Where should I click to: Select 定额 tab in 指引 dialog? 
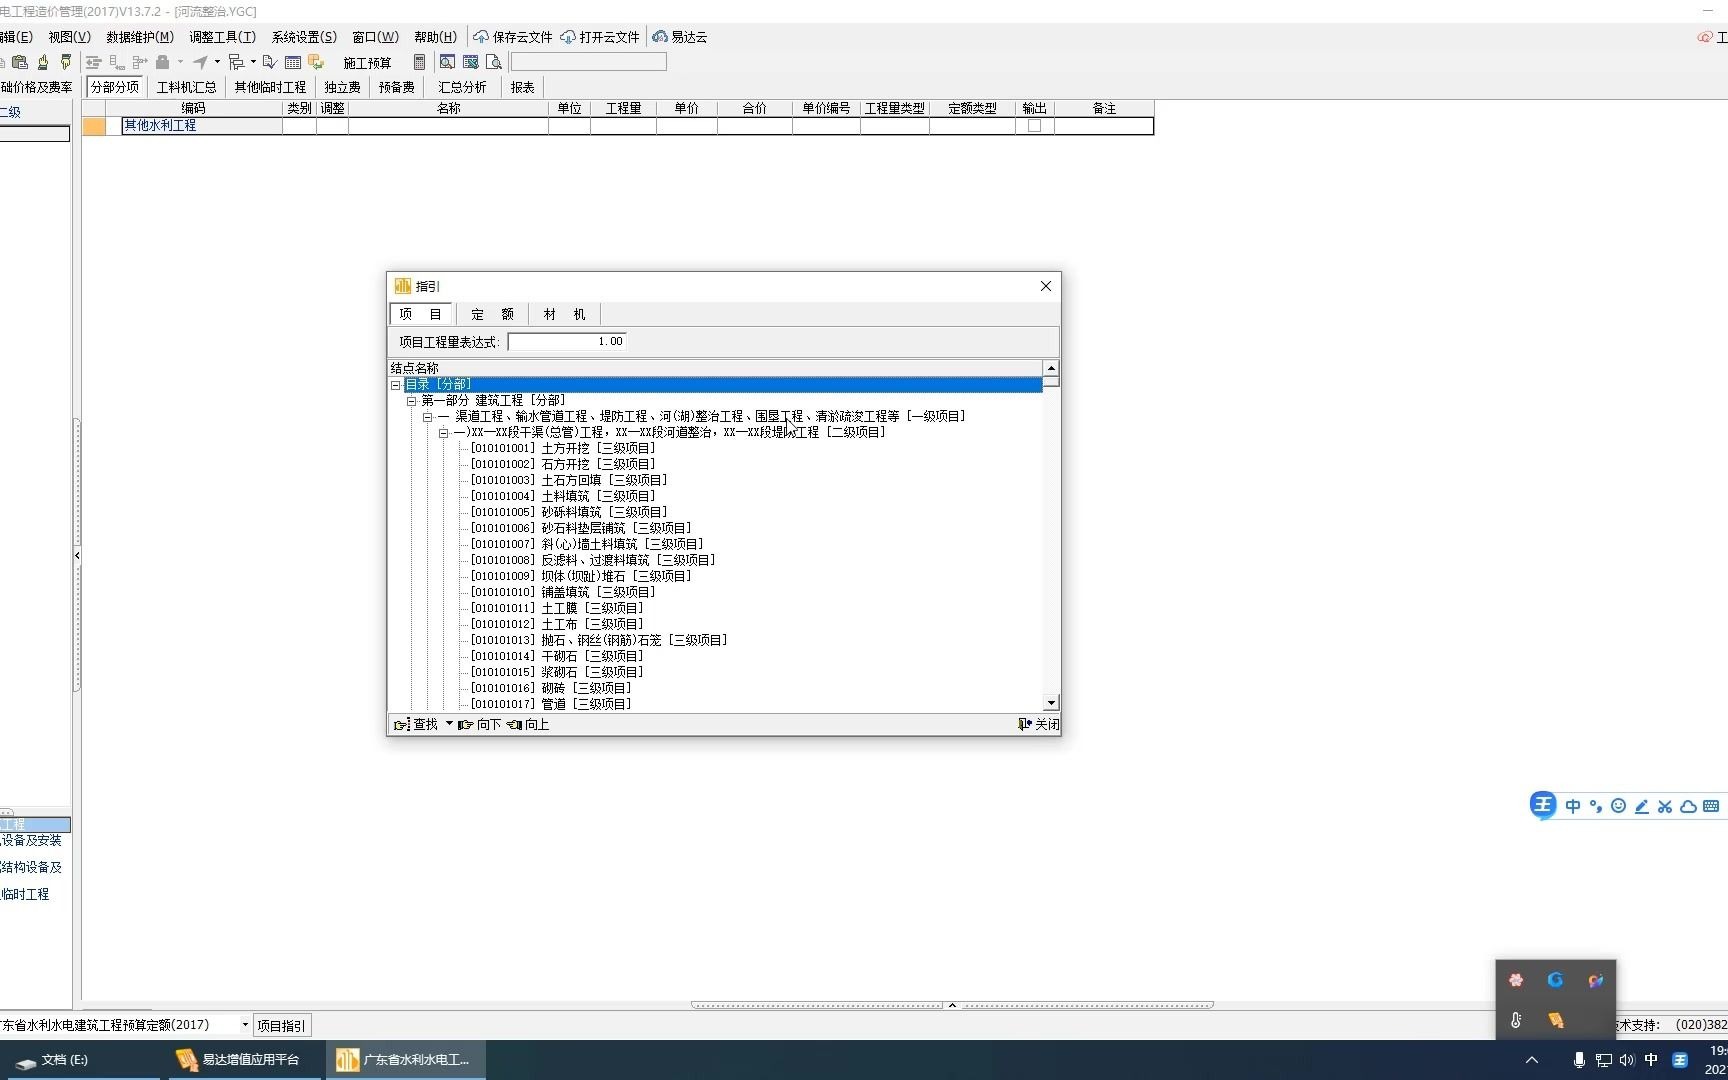point(492,314)
